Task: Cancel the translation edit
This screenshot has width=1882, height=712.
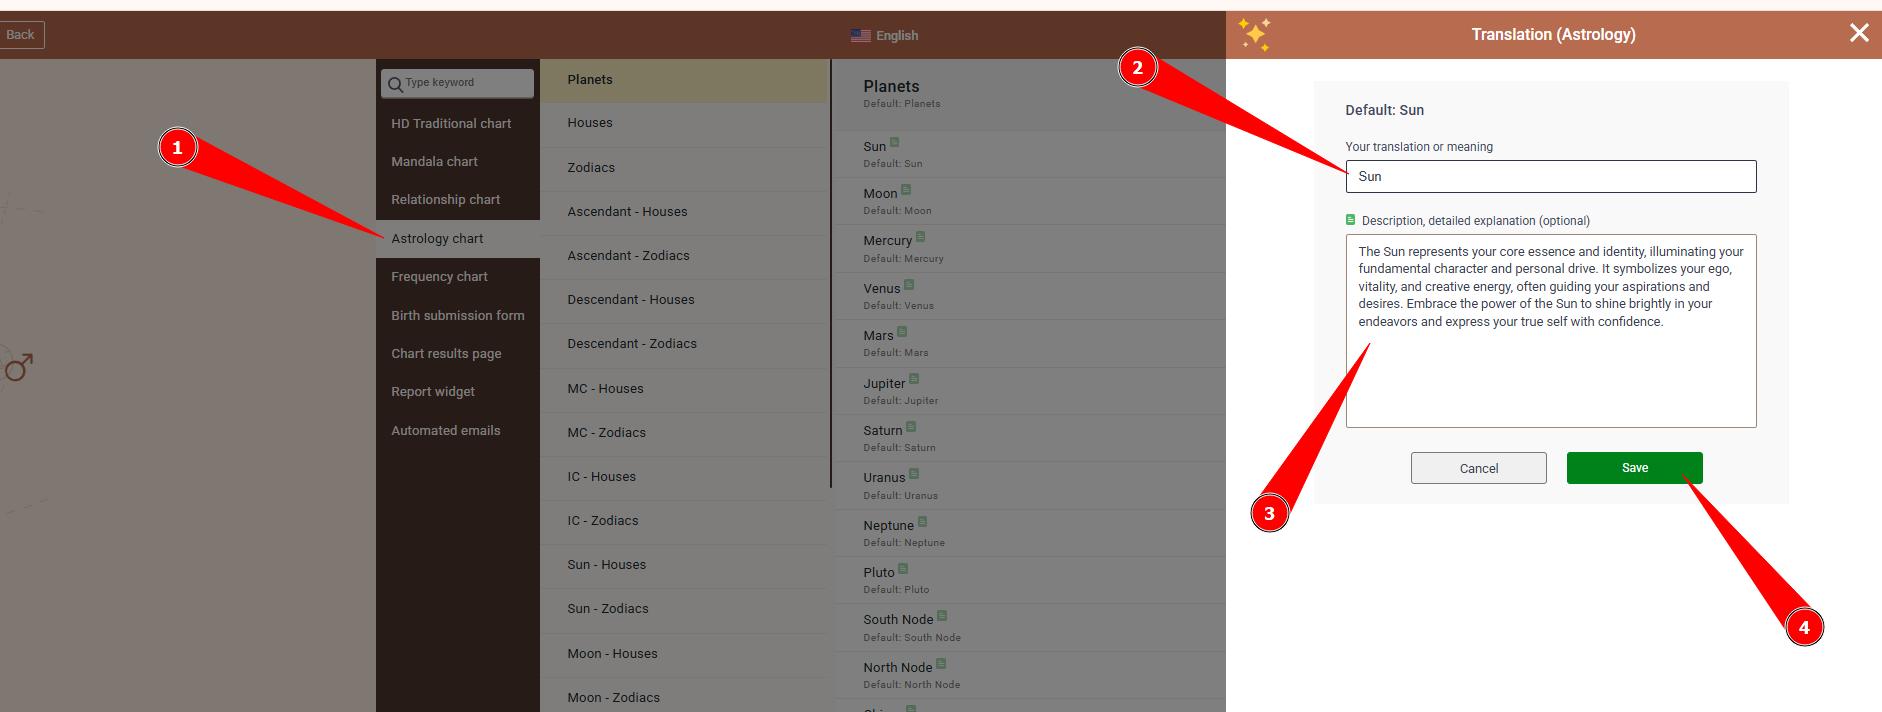Action: pos(1478,468)
